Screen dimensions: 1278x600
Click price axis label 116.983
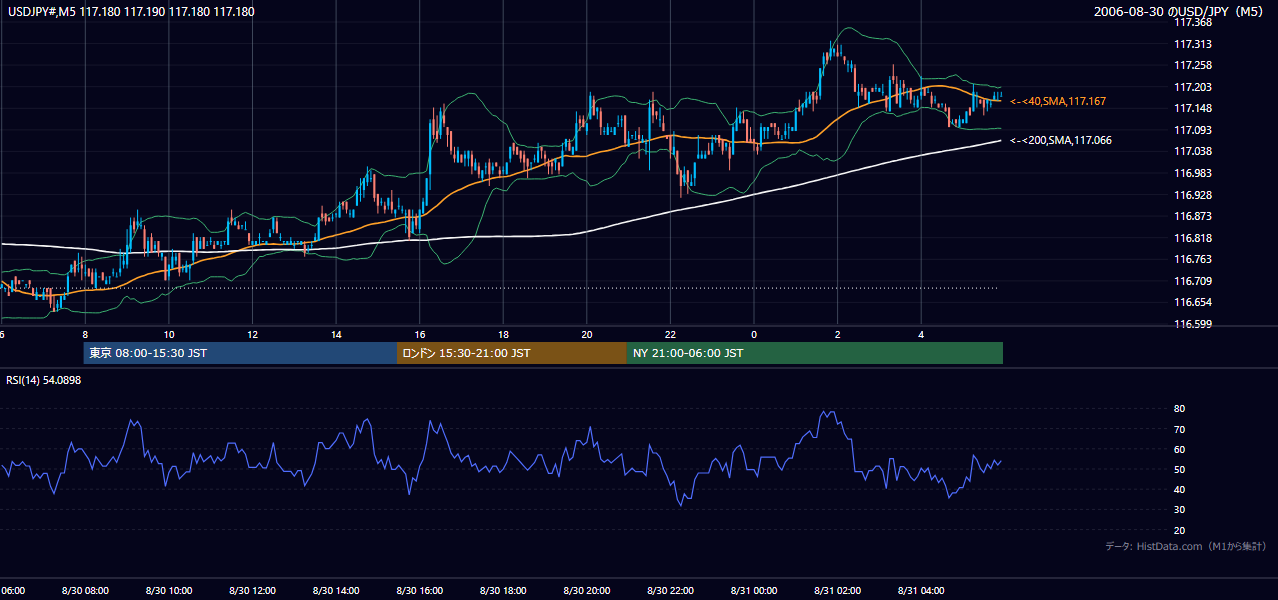pyautogui.click(x=1192, y=173)
